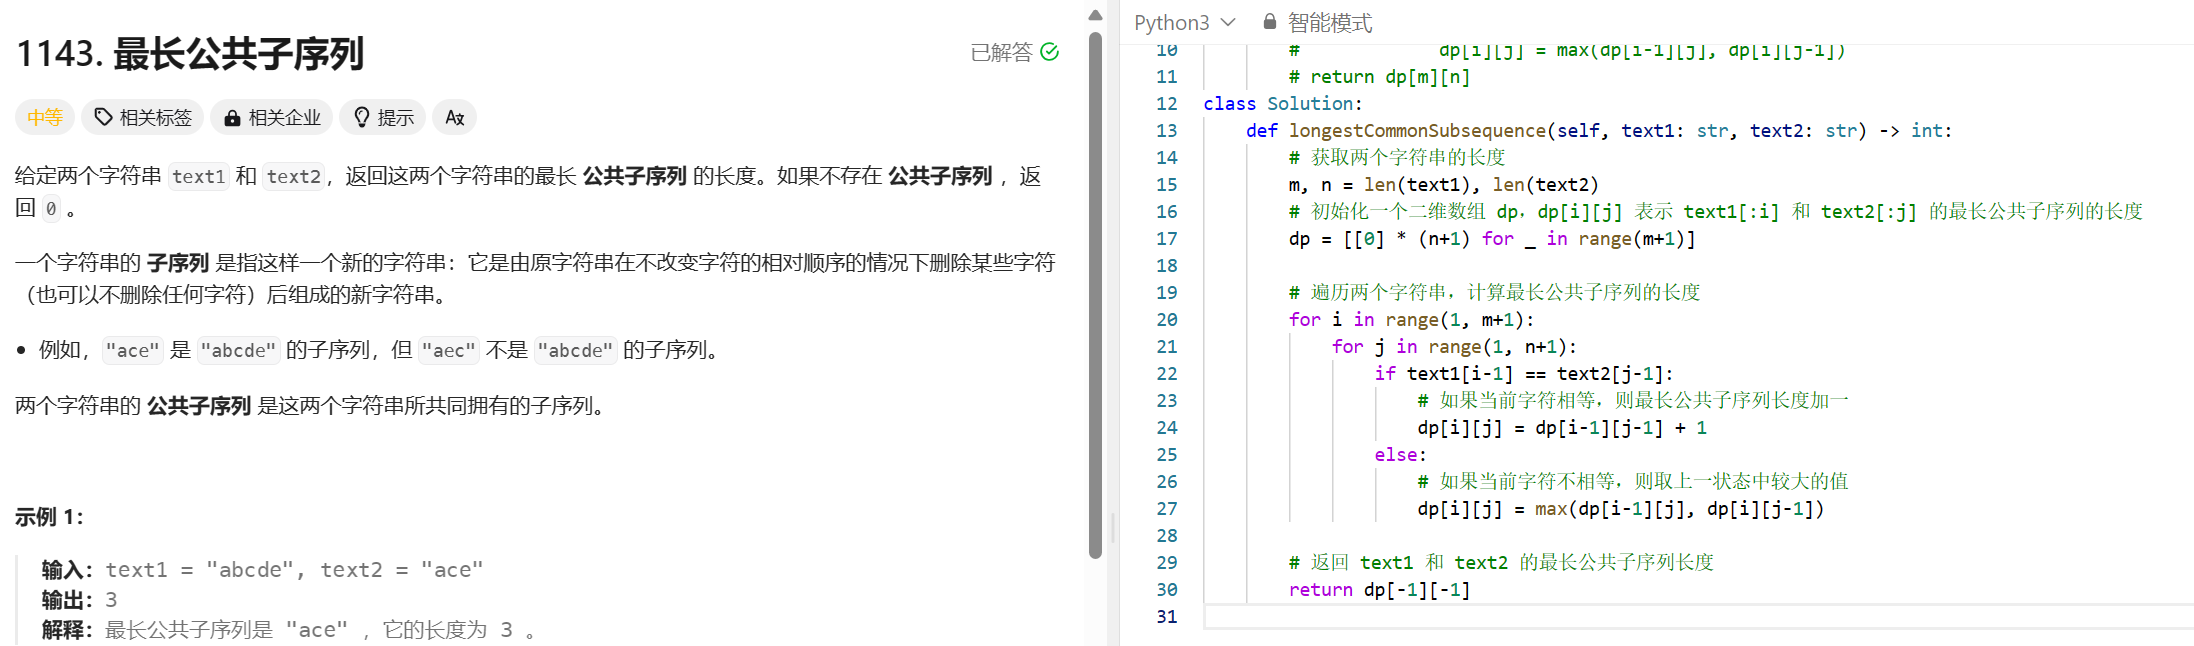2194x646 pixels.
Task: Select the 中等 difficulty tag
Action: (44, 118)
